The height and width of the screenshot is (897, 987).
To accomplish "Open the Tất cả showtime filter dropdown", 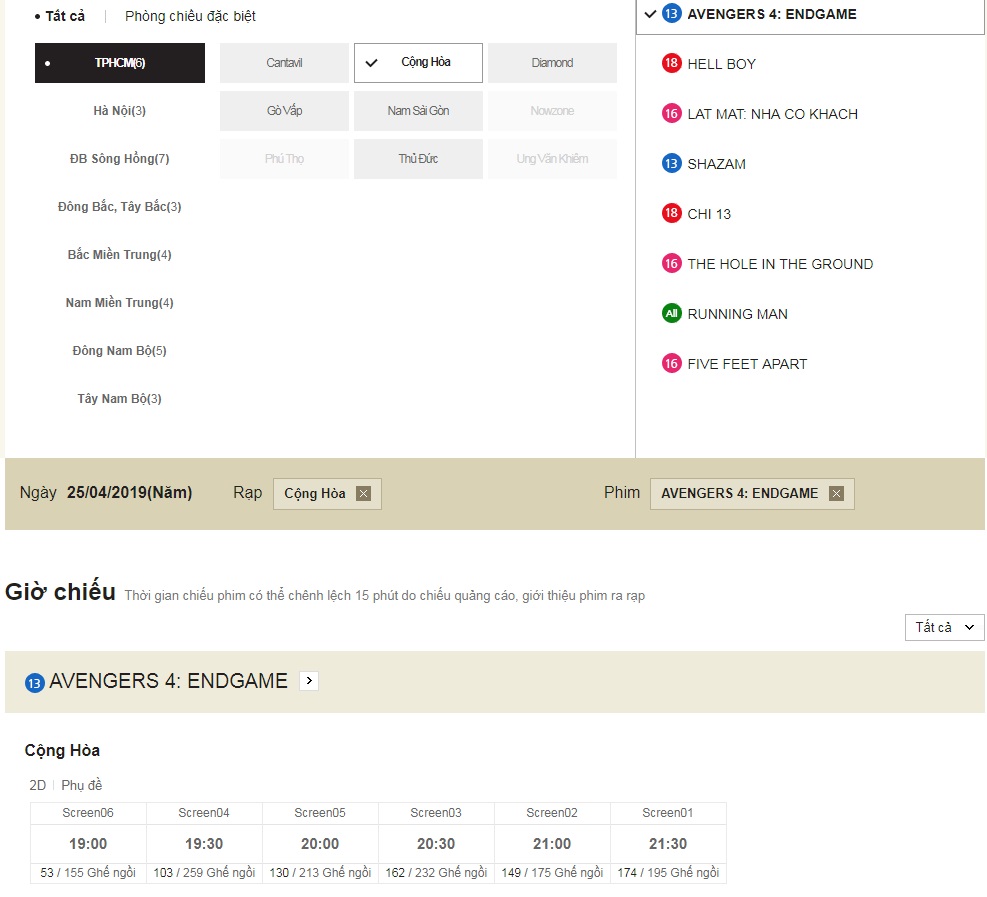I will coord(944,627).
